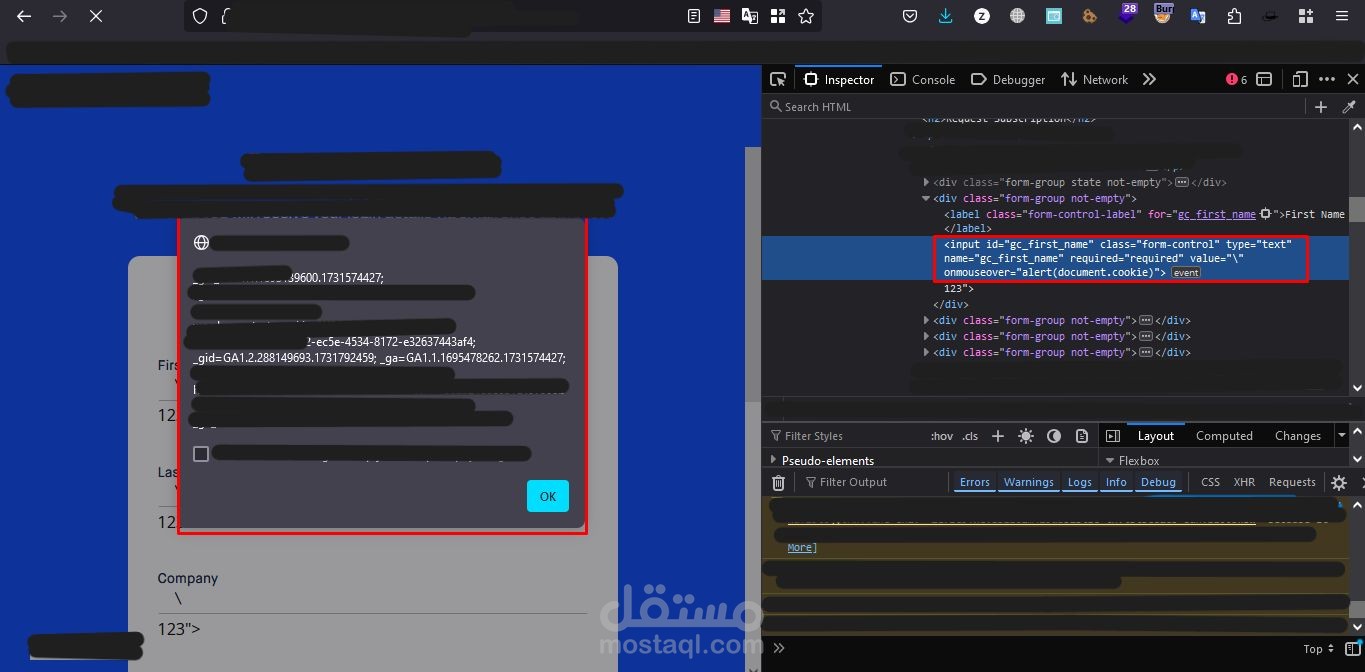1365x672 pixels.
Task: Open the Firefox application hamburger menu
Action: [x=1341, y=16]
